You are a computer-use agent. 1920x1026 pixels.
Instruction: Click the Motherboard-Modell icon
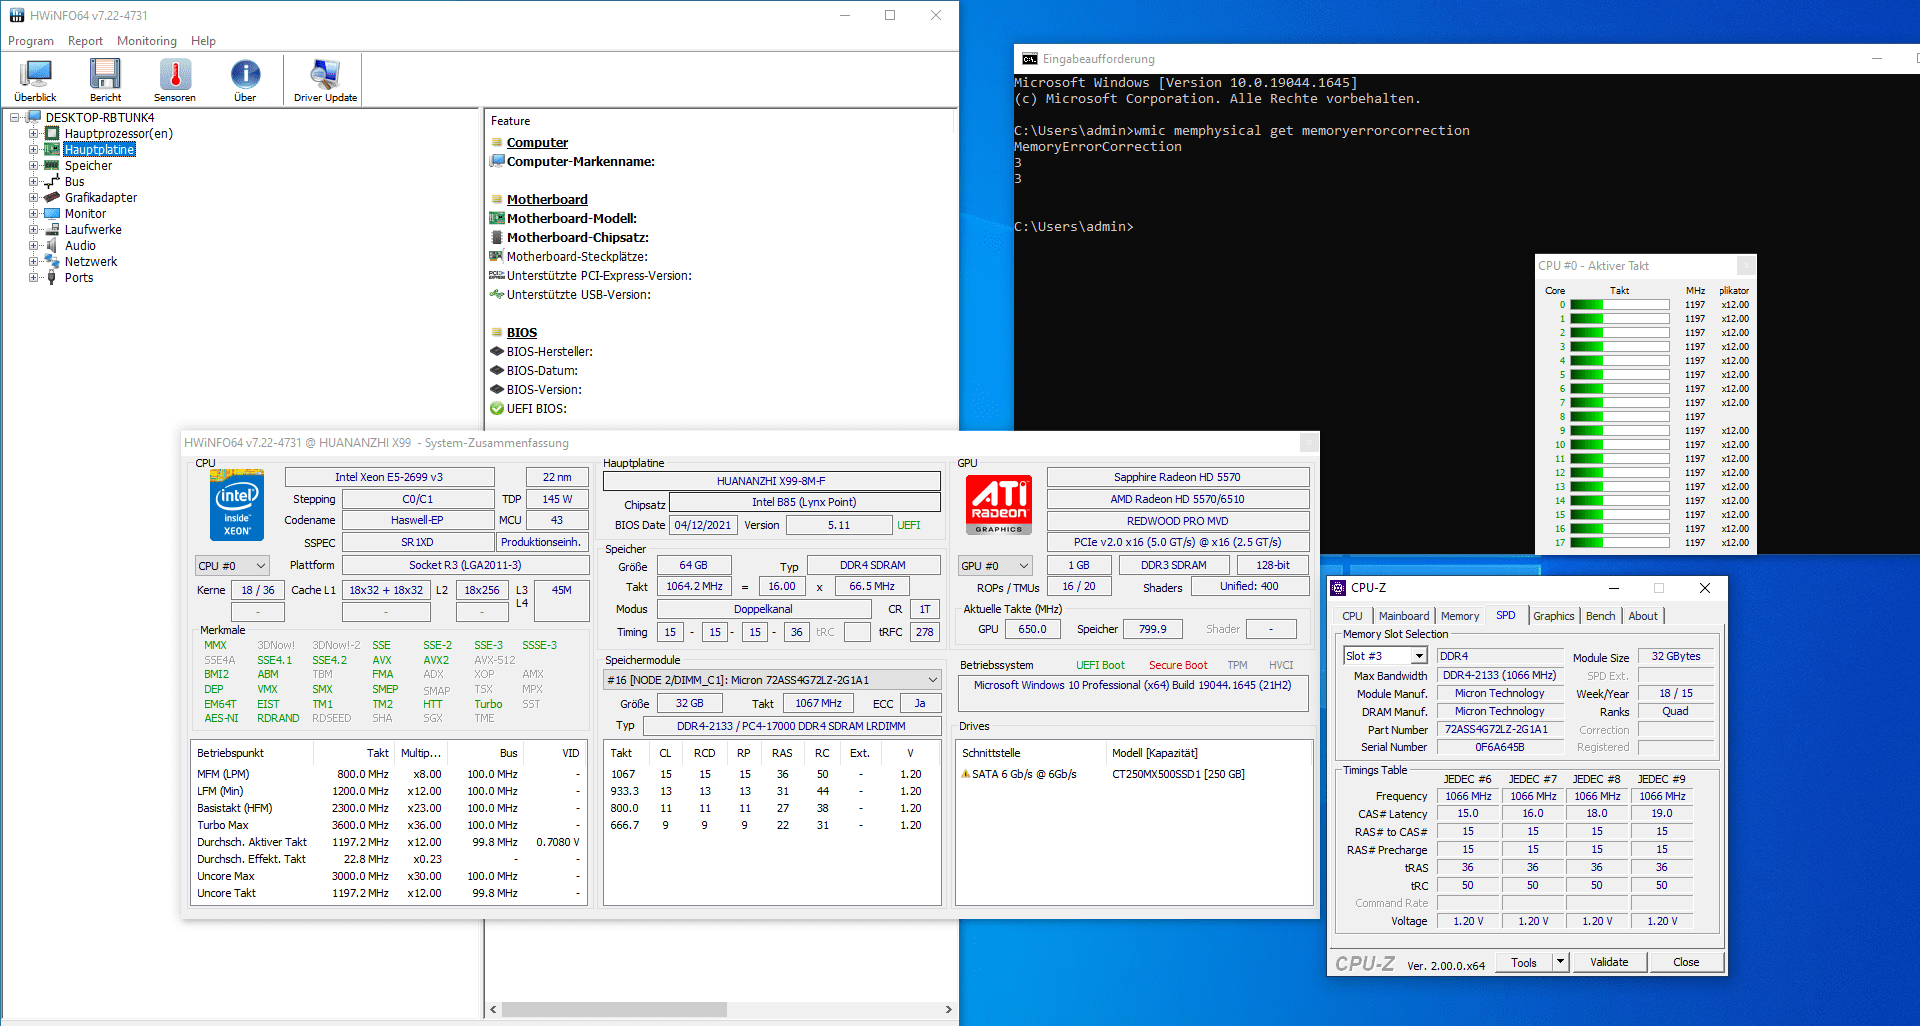click(x=497, y=218)
